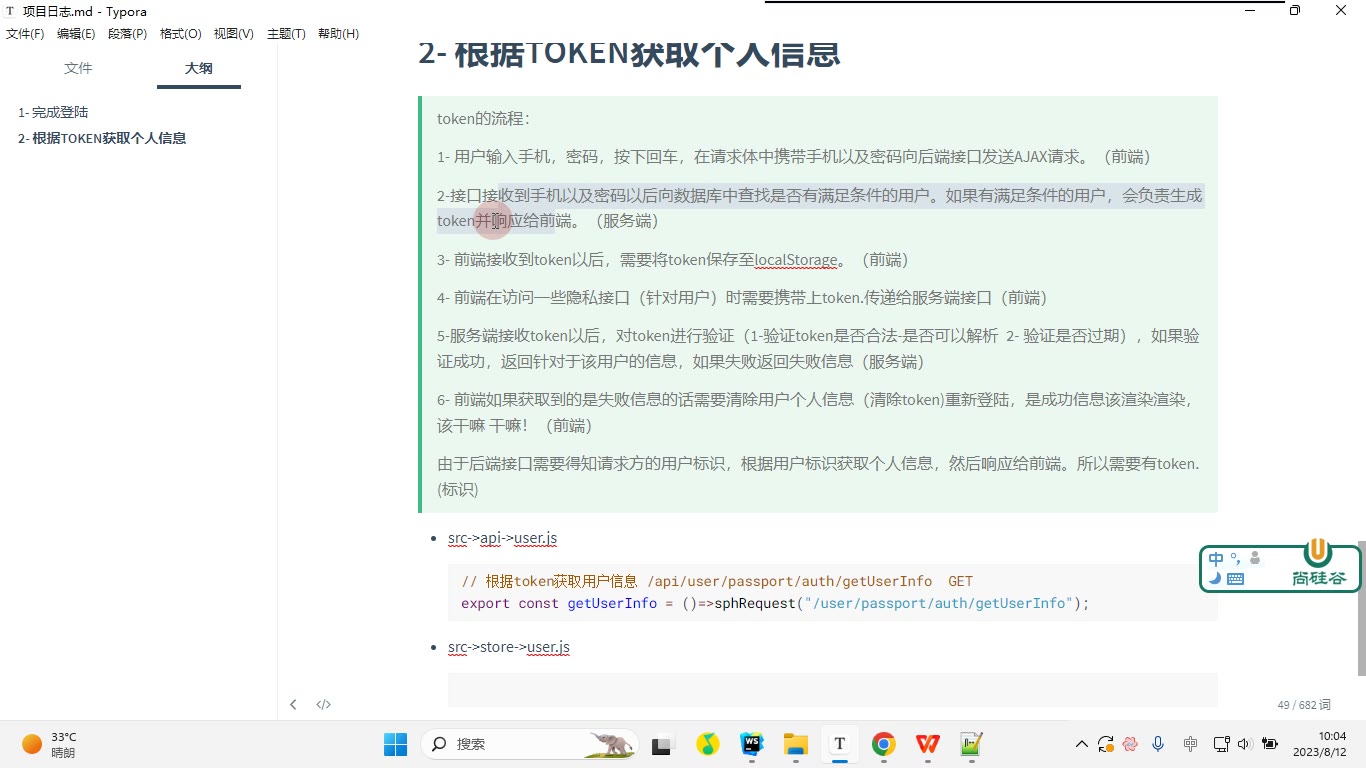Toggle the IME moon night-mode icon
Image resolution: width=1366 pixels, height=768 pixels.
pyautogui.click(x=1214, y=578)
